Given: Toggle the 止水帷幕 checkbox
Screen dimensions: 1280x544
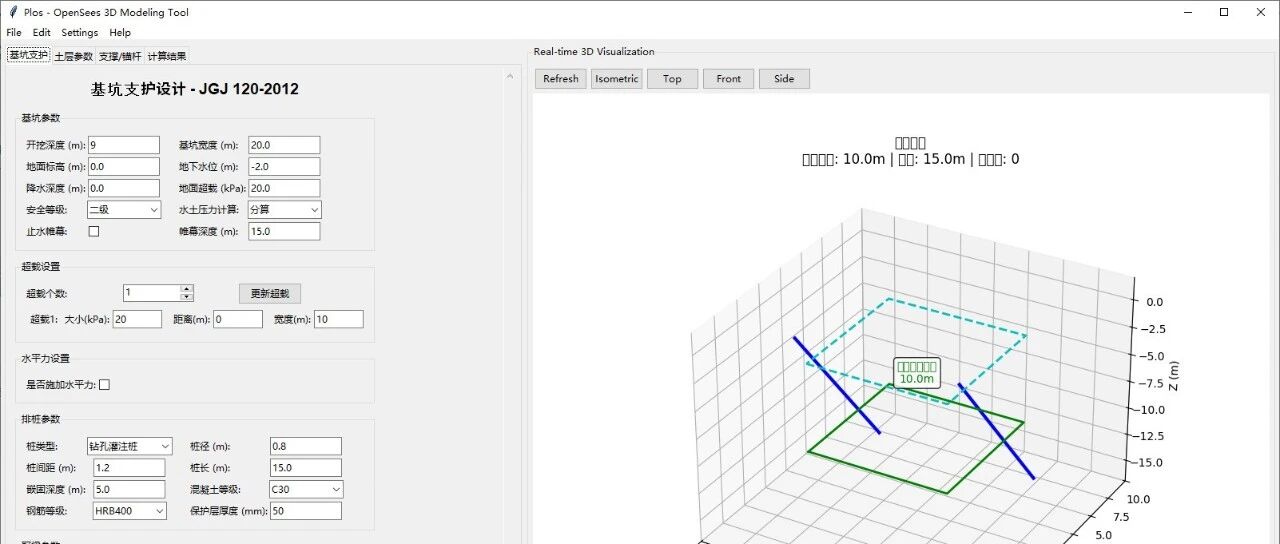Looking at the screenshot, I should (94, 231).
